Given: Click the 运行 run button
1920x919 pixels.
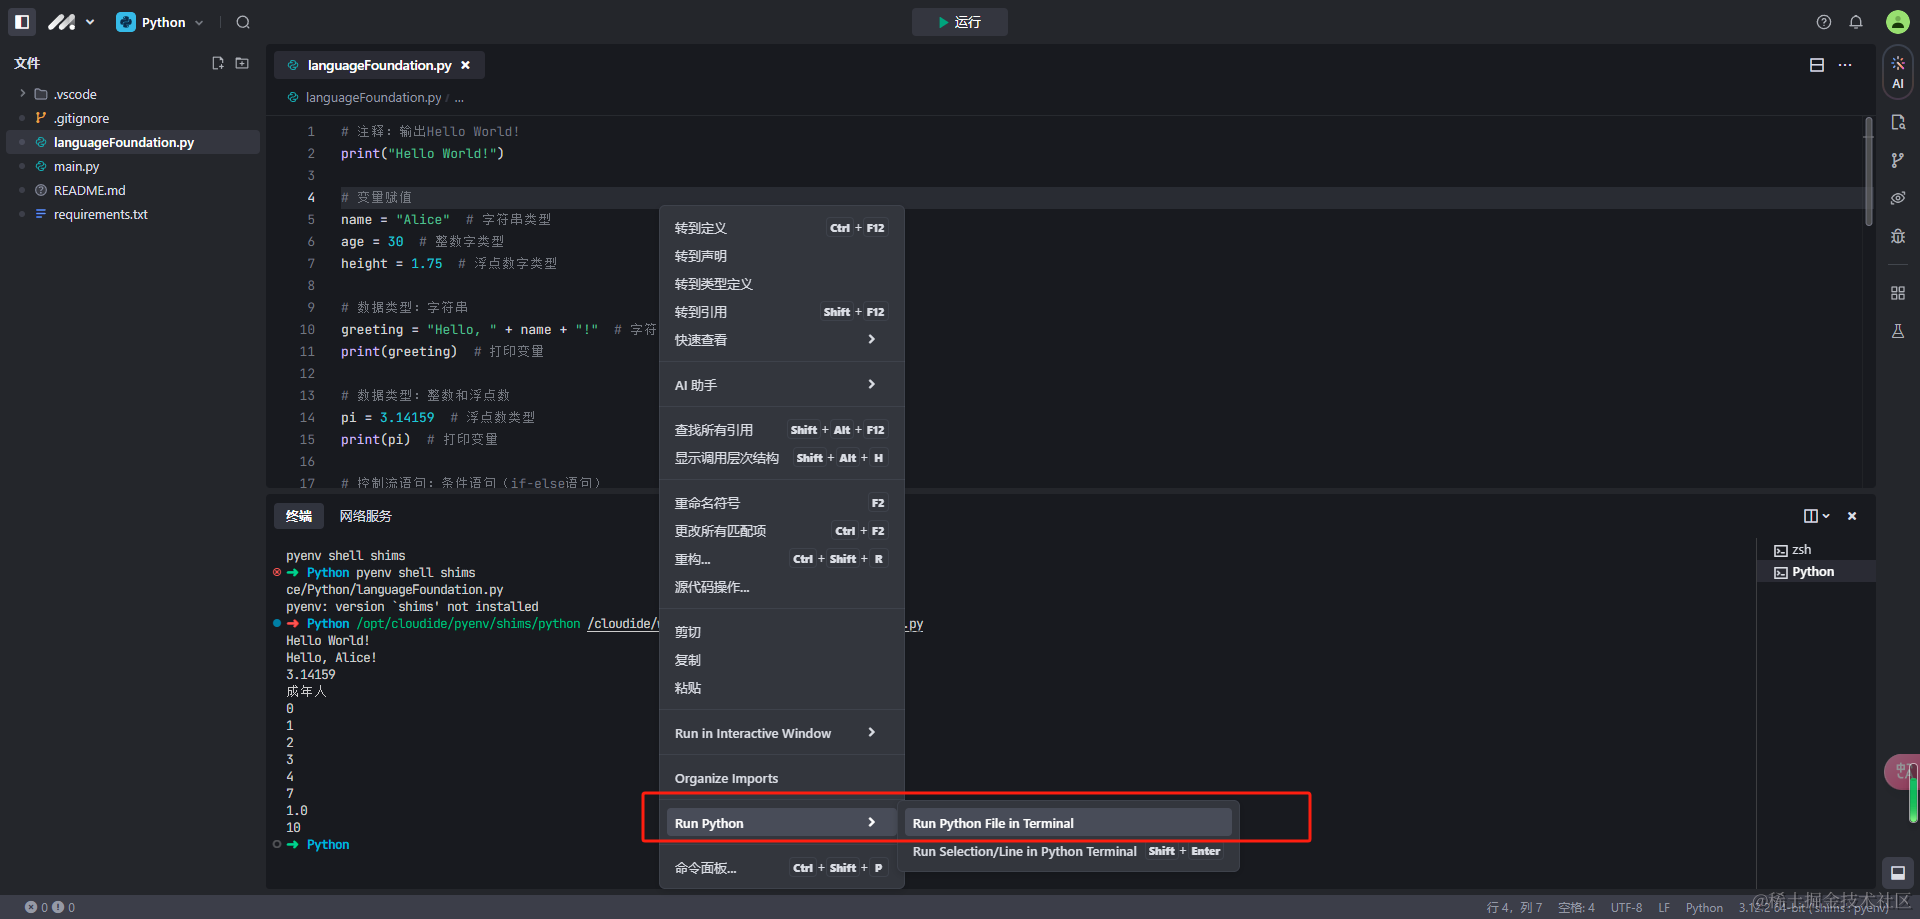Looking at the screenshot, I should 959,22.
